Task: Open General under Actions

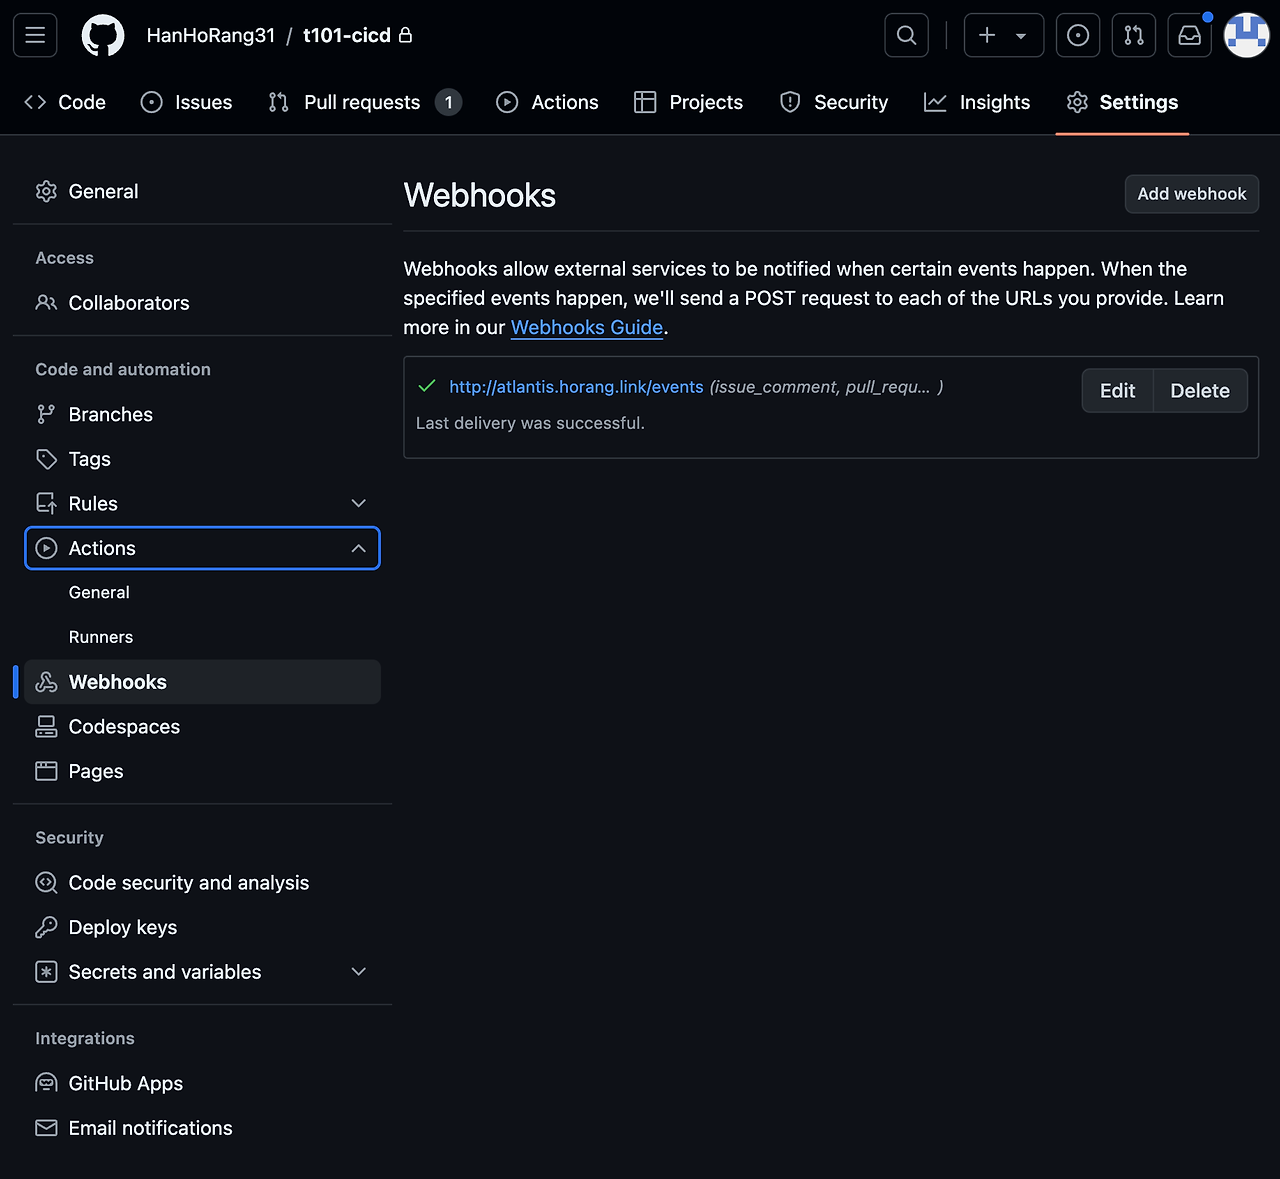Action: coord(99,592)
